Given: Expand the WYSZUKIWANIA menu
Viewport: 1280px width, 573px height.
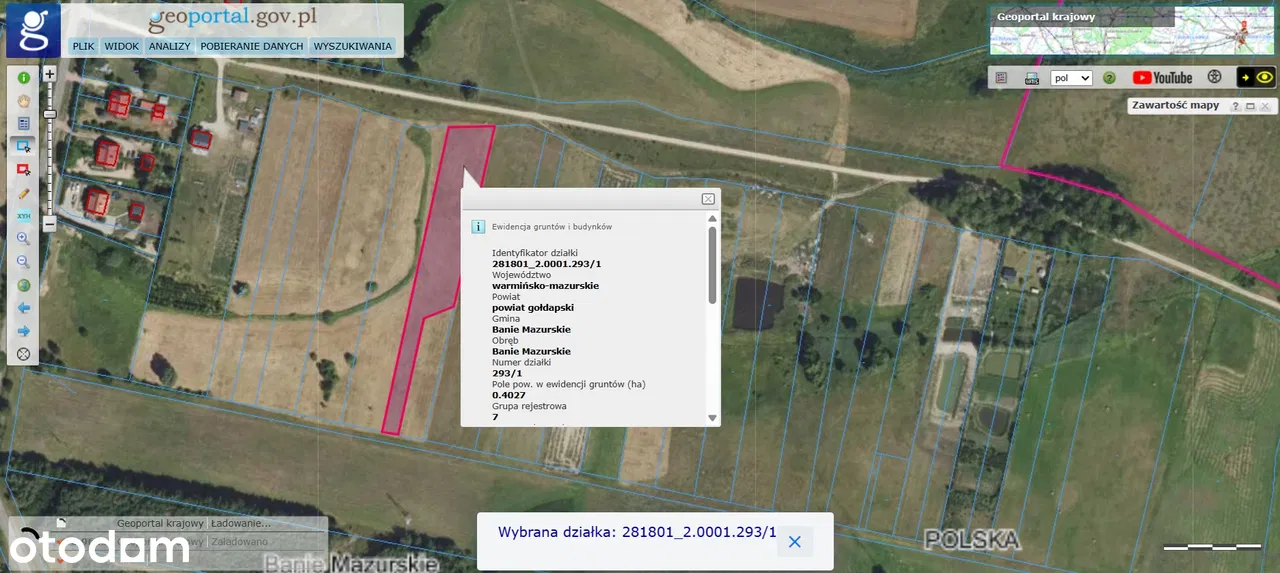Looking at the screenshot, I should coord(352,46).
